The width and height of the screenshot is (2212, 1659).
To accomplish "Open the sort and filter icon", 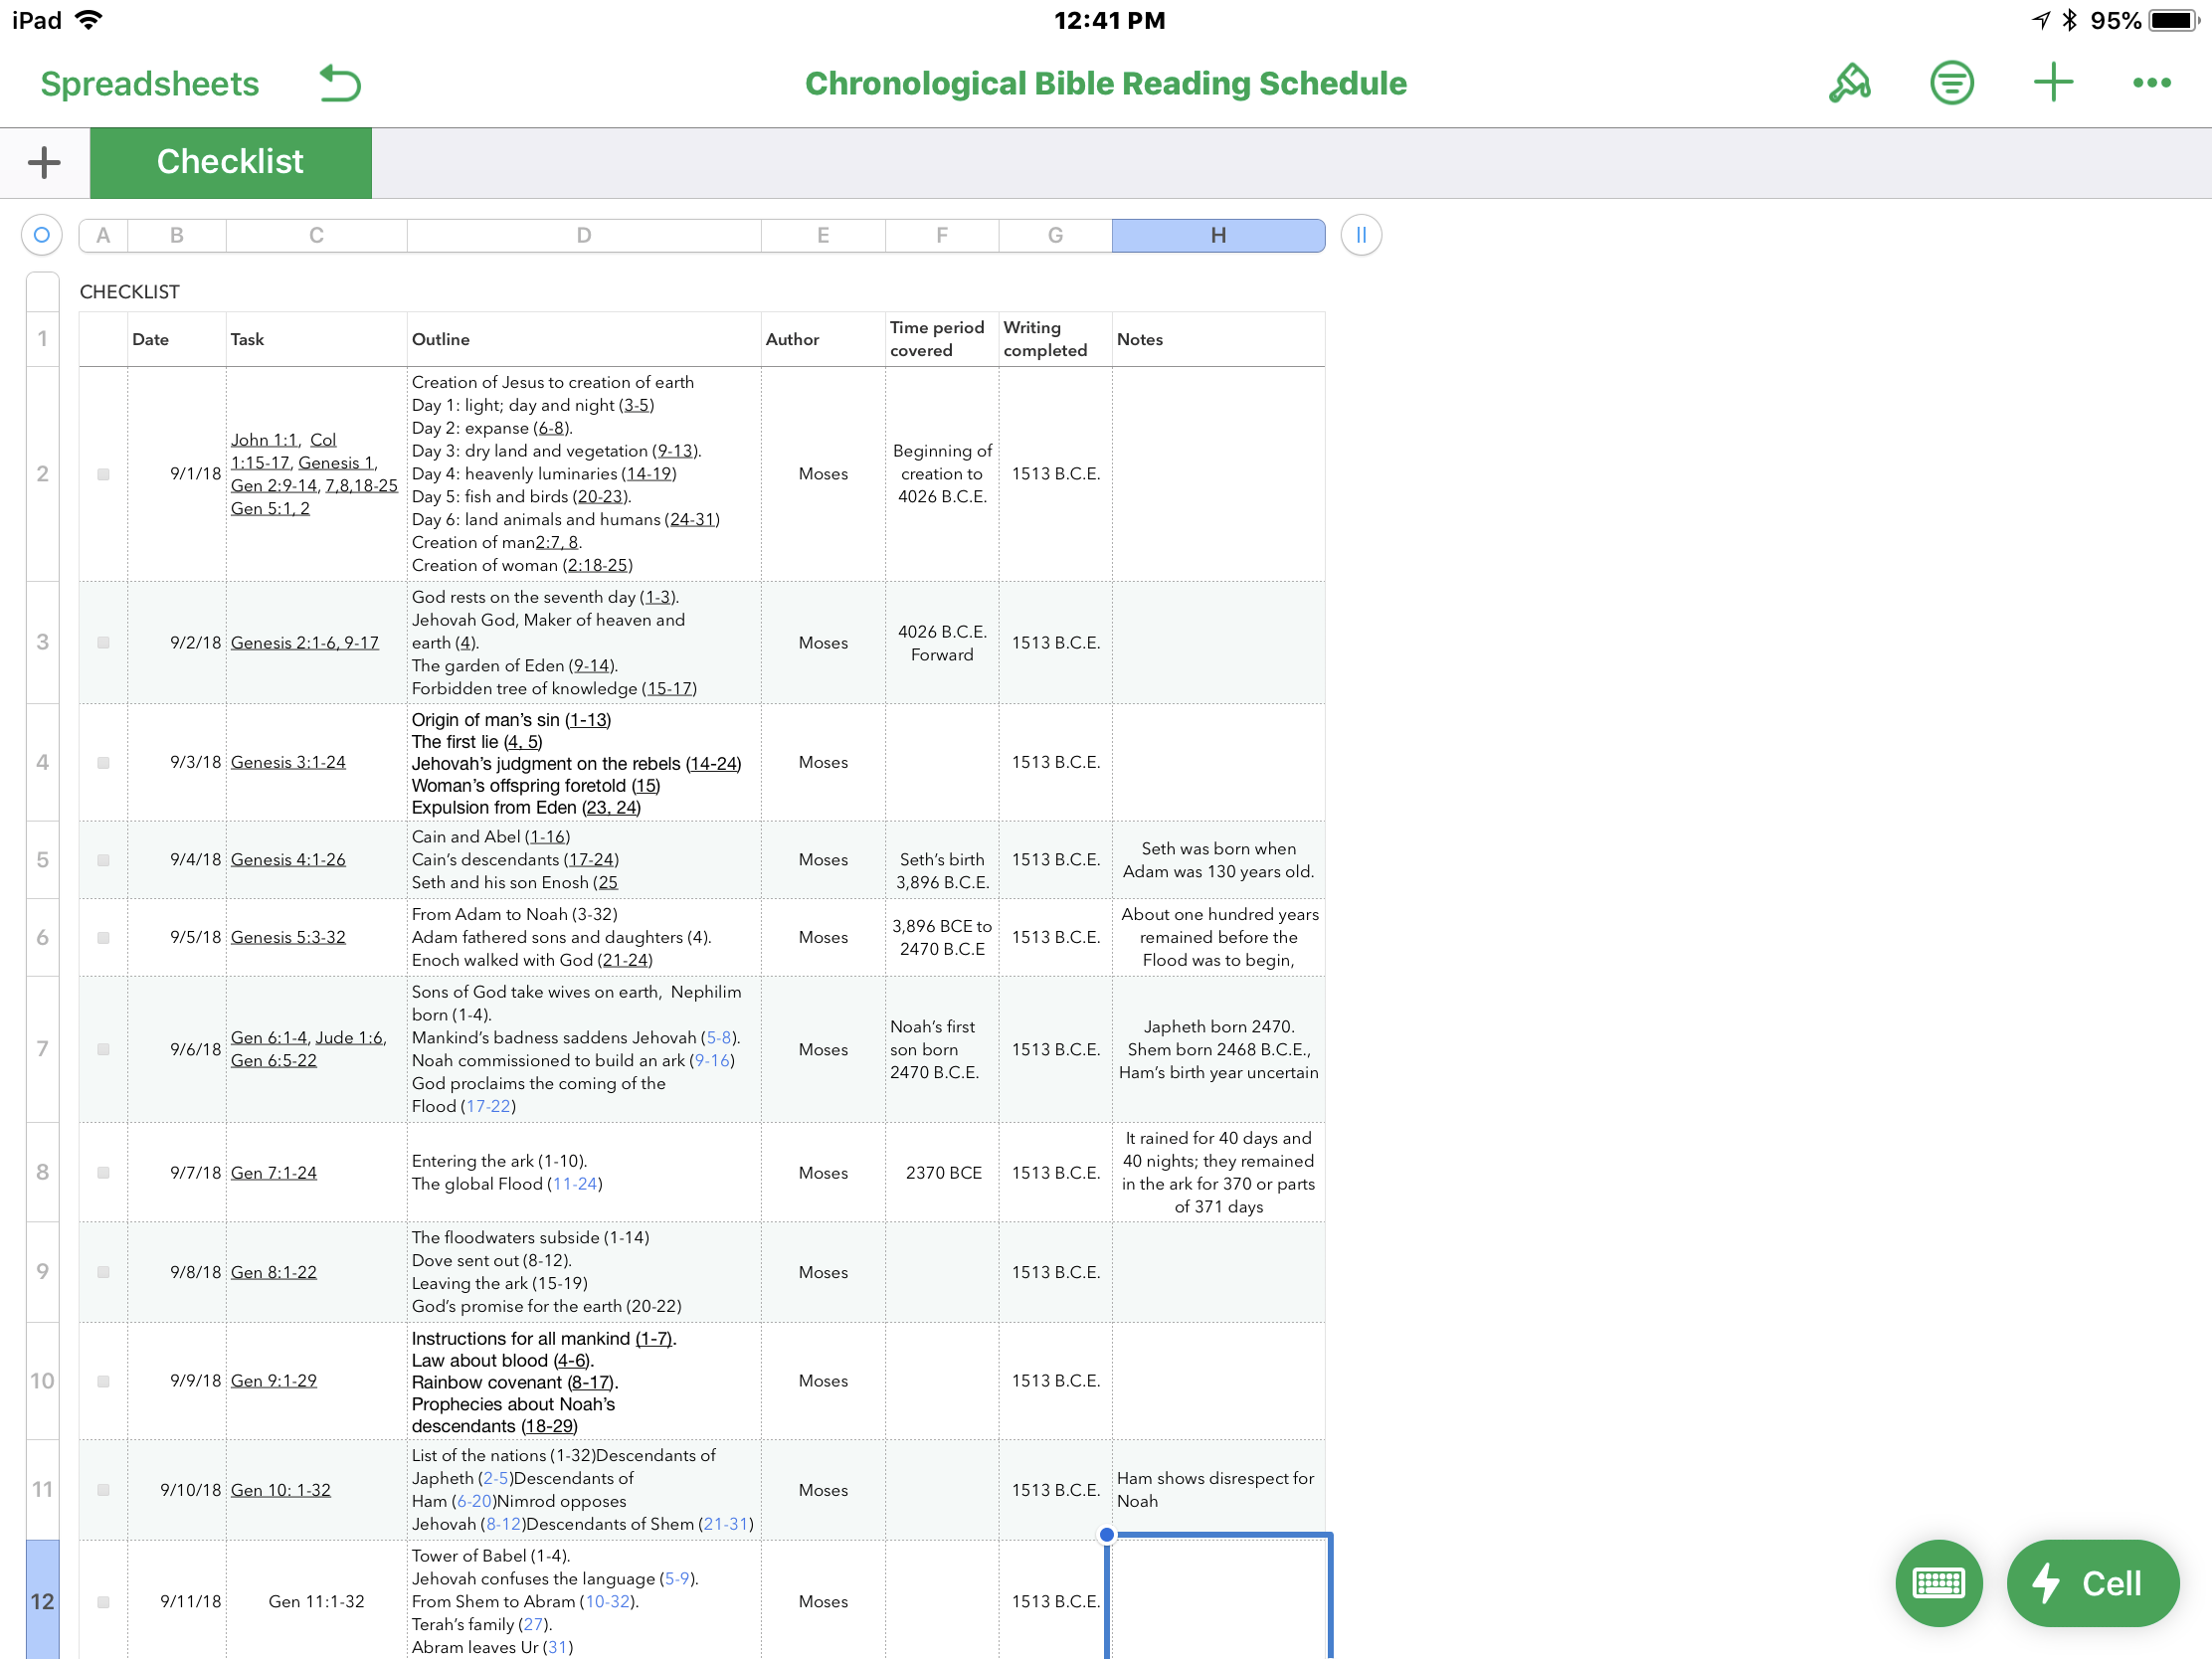I will 1951,83.
